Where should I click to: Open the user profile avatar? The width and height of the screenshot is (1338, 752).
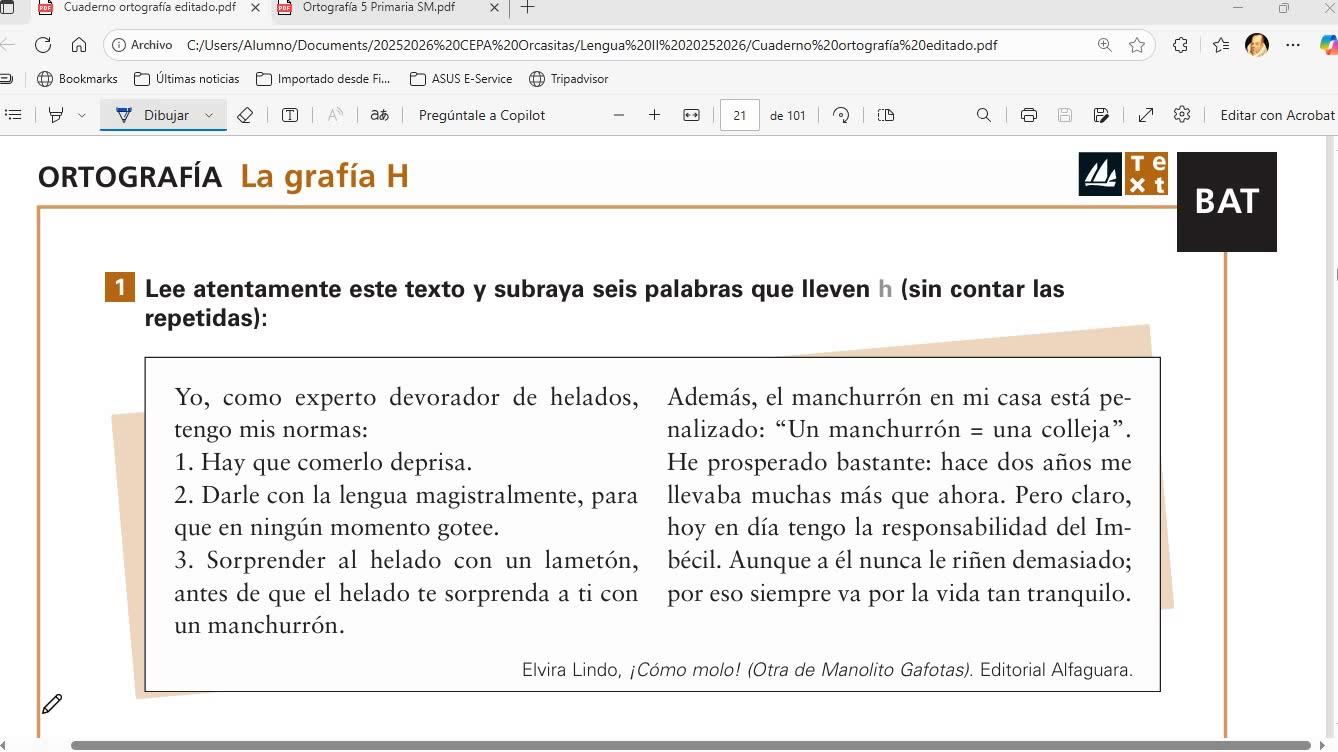(1257, 45)
